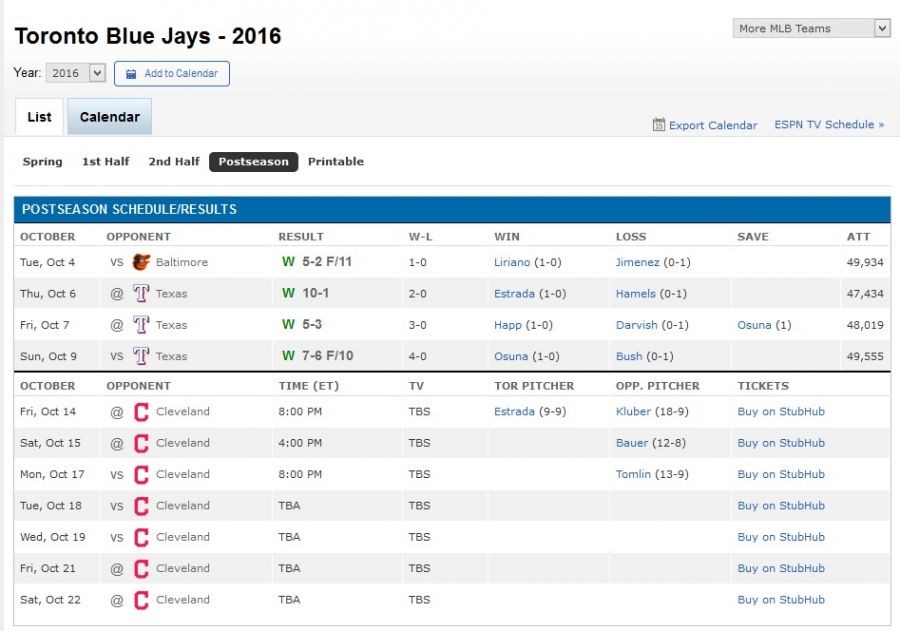This screenshot has height=631, width=900.
Task: Click the Add to Calendar button
Action: point(172,73)
